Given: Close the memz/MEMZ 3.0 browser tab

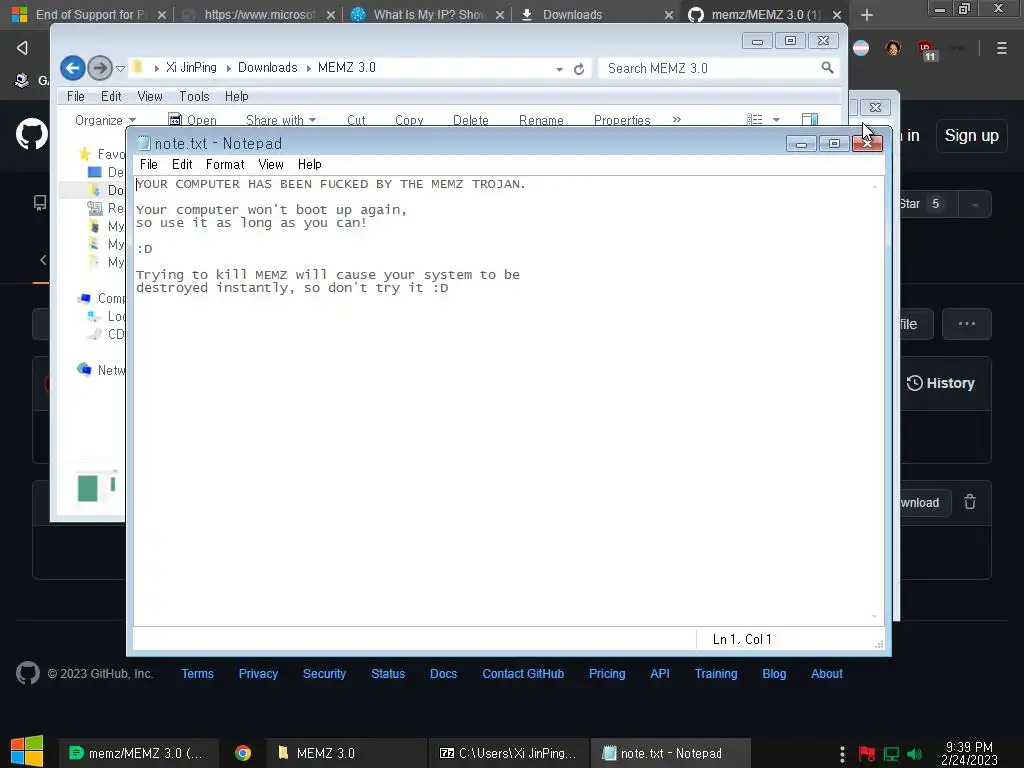Looking at the screenshot, I should pos(837,15).
